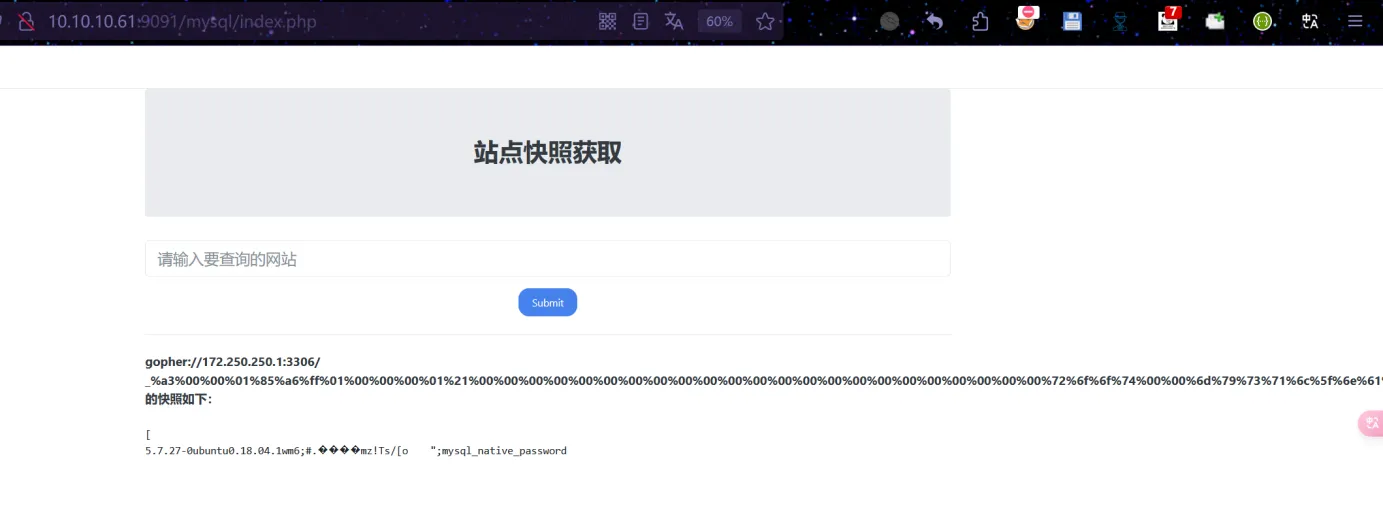1383x532 pixels.
Task: Bookmark this page with the star icon
Action: (765, 21)
